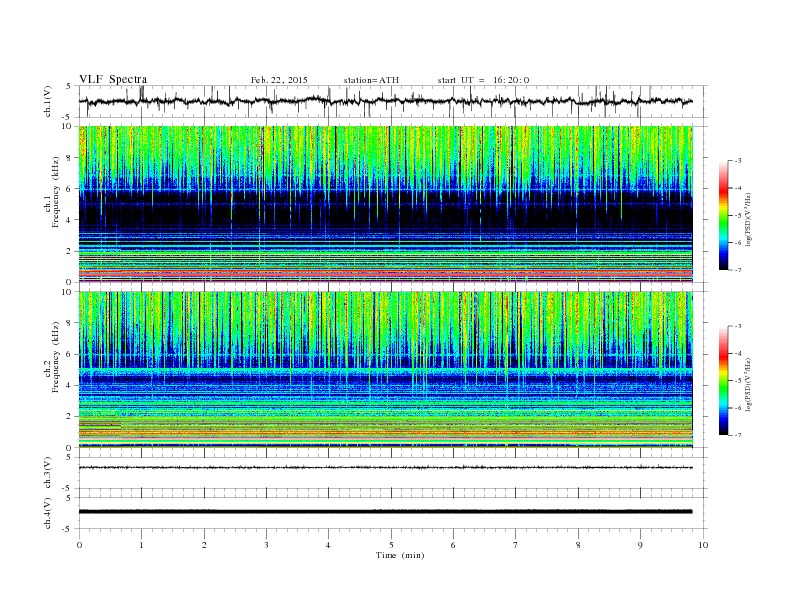The image size is (792, 612).
Task: Click the "Time (min)" x-axis title
Action: point(400,555)
